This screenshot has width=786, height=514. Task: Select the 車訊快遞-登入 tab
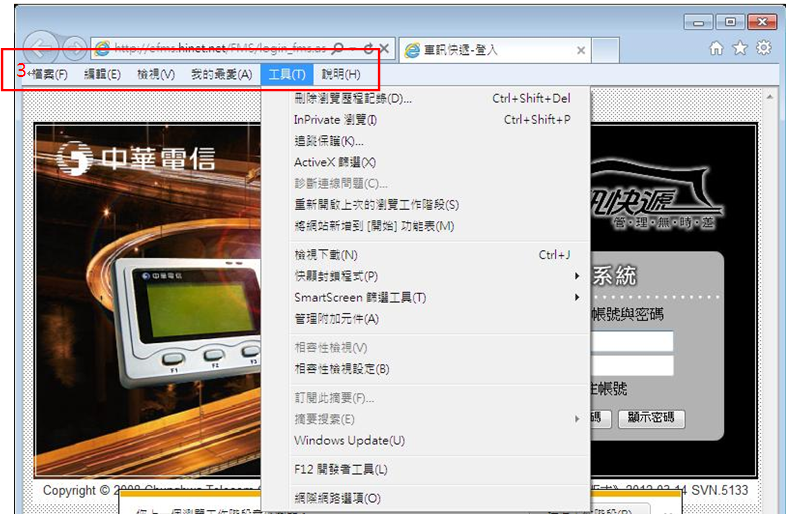point(495,50)
